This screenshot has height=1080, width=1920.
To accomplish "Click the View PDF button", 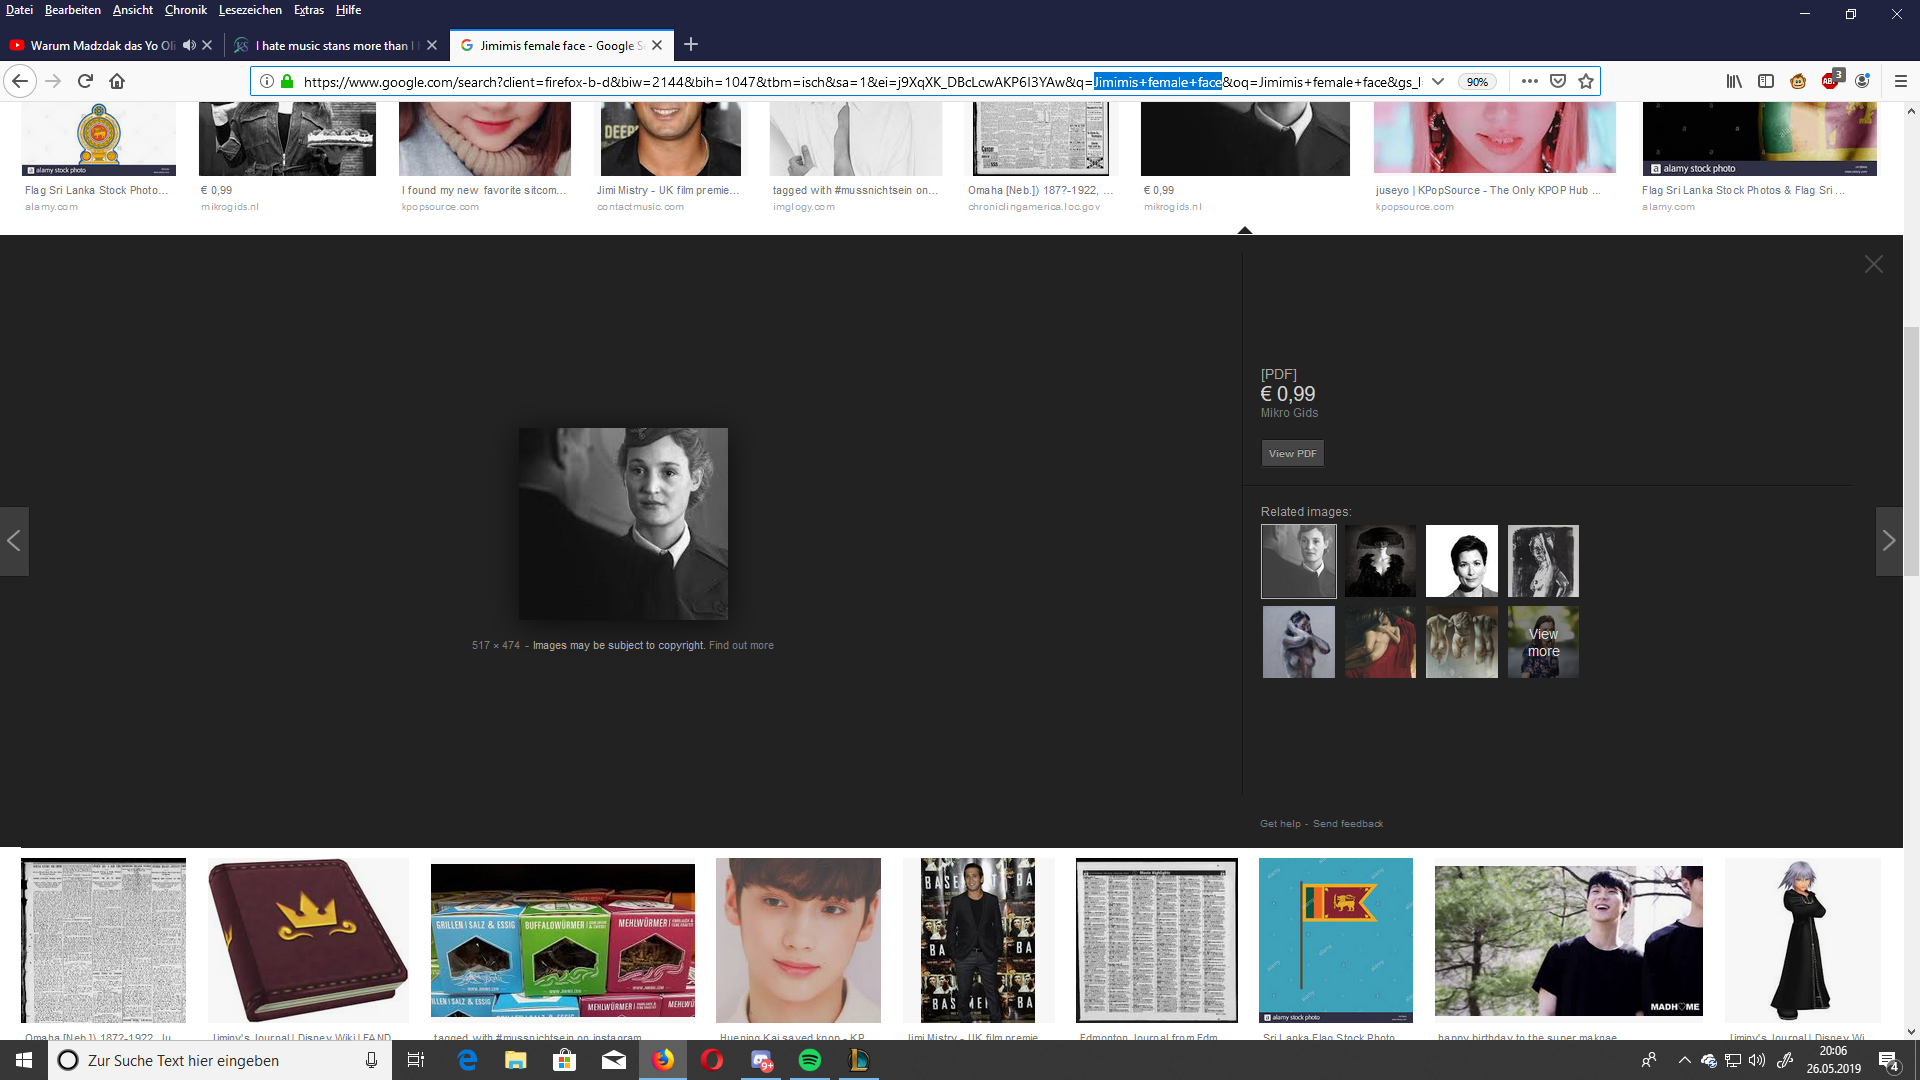I will tap(1292, 453).
